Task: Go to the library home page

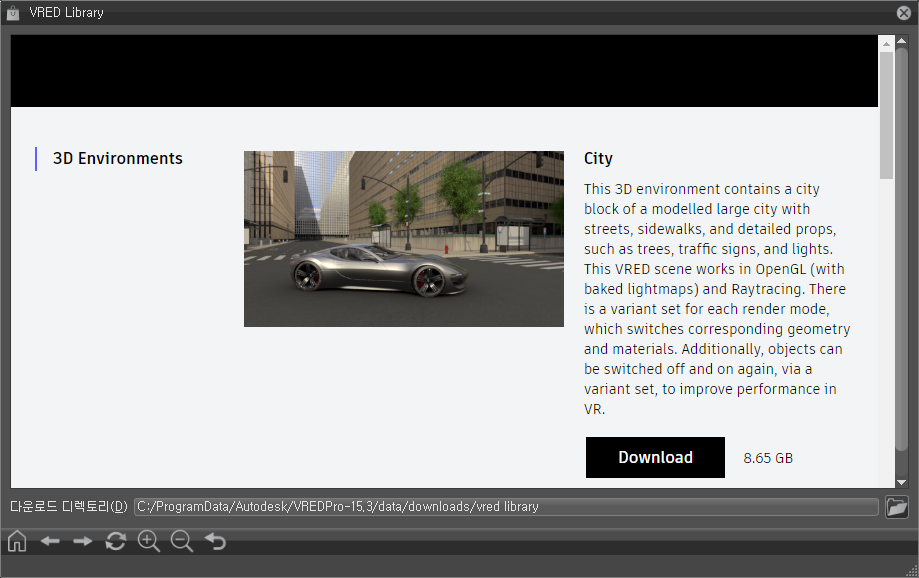Action: (17, 541)
